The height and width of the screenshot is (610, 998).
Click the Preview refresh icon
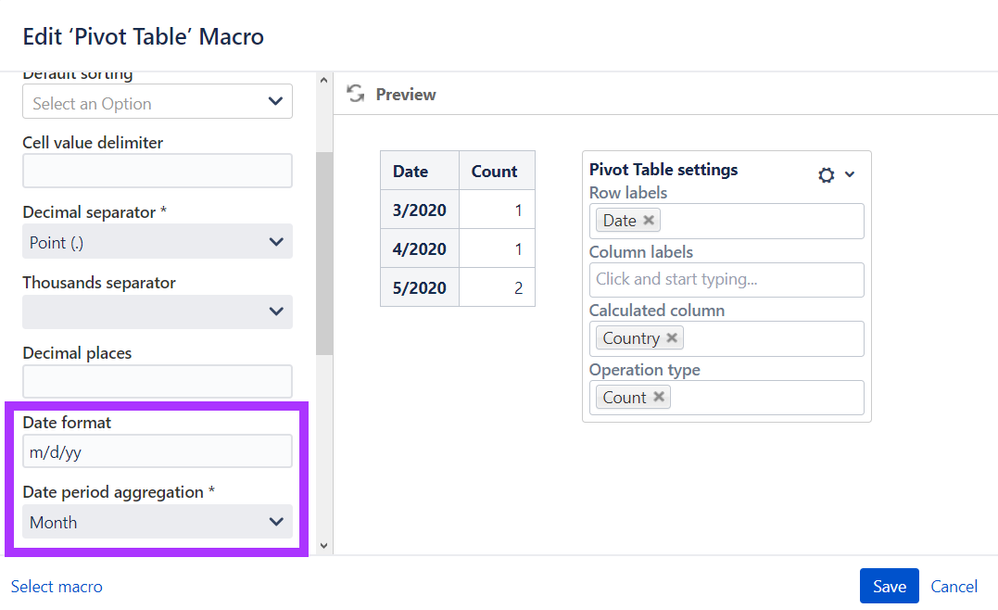[x=354, y=94]
